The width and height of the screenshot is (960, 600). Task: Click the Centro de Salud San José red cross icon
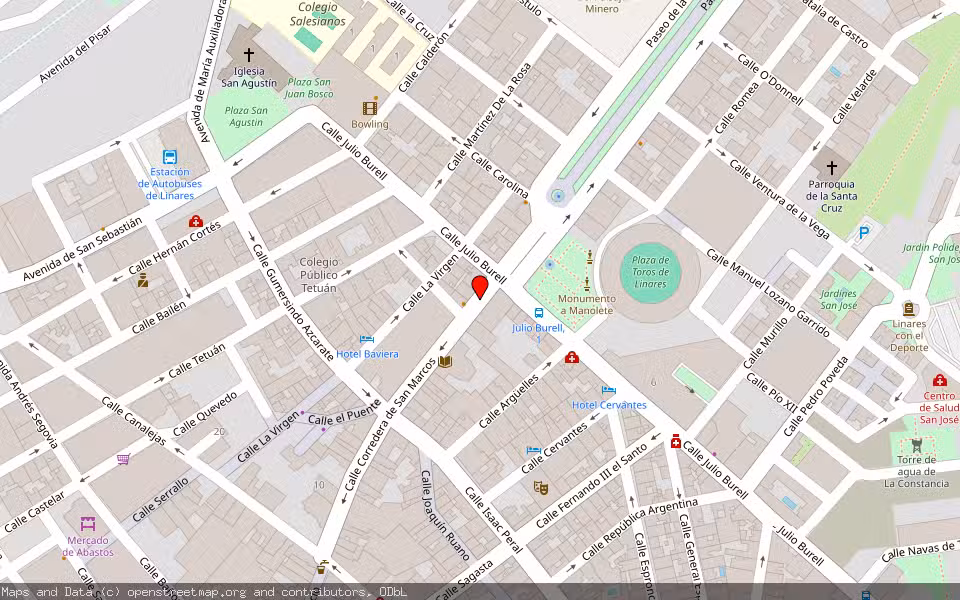(940, 381)
